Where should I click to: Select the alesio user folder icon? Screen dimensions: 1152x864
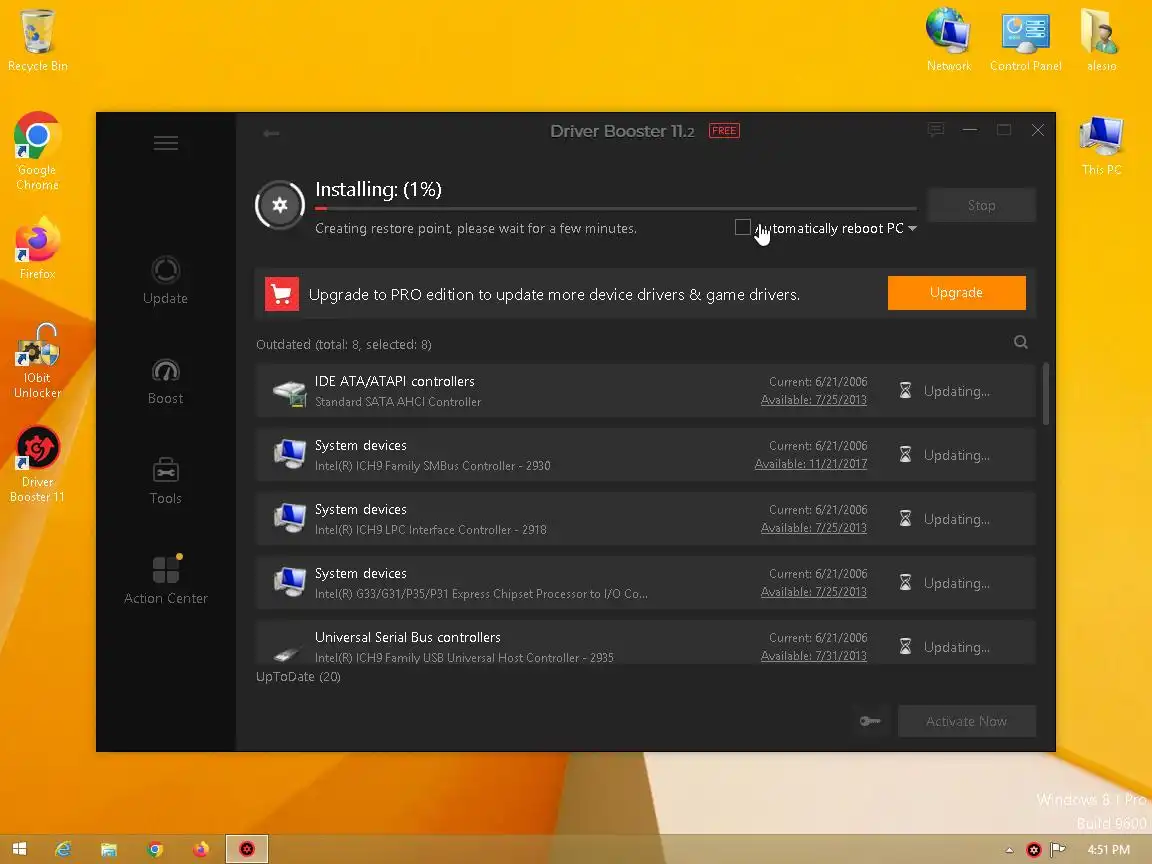click(1101, 40)
